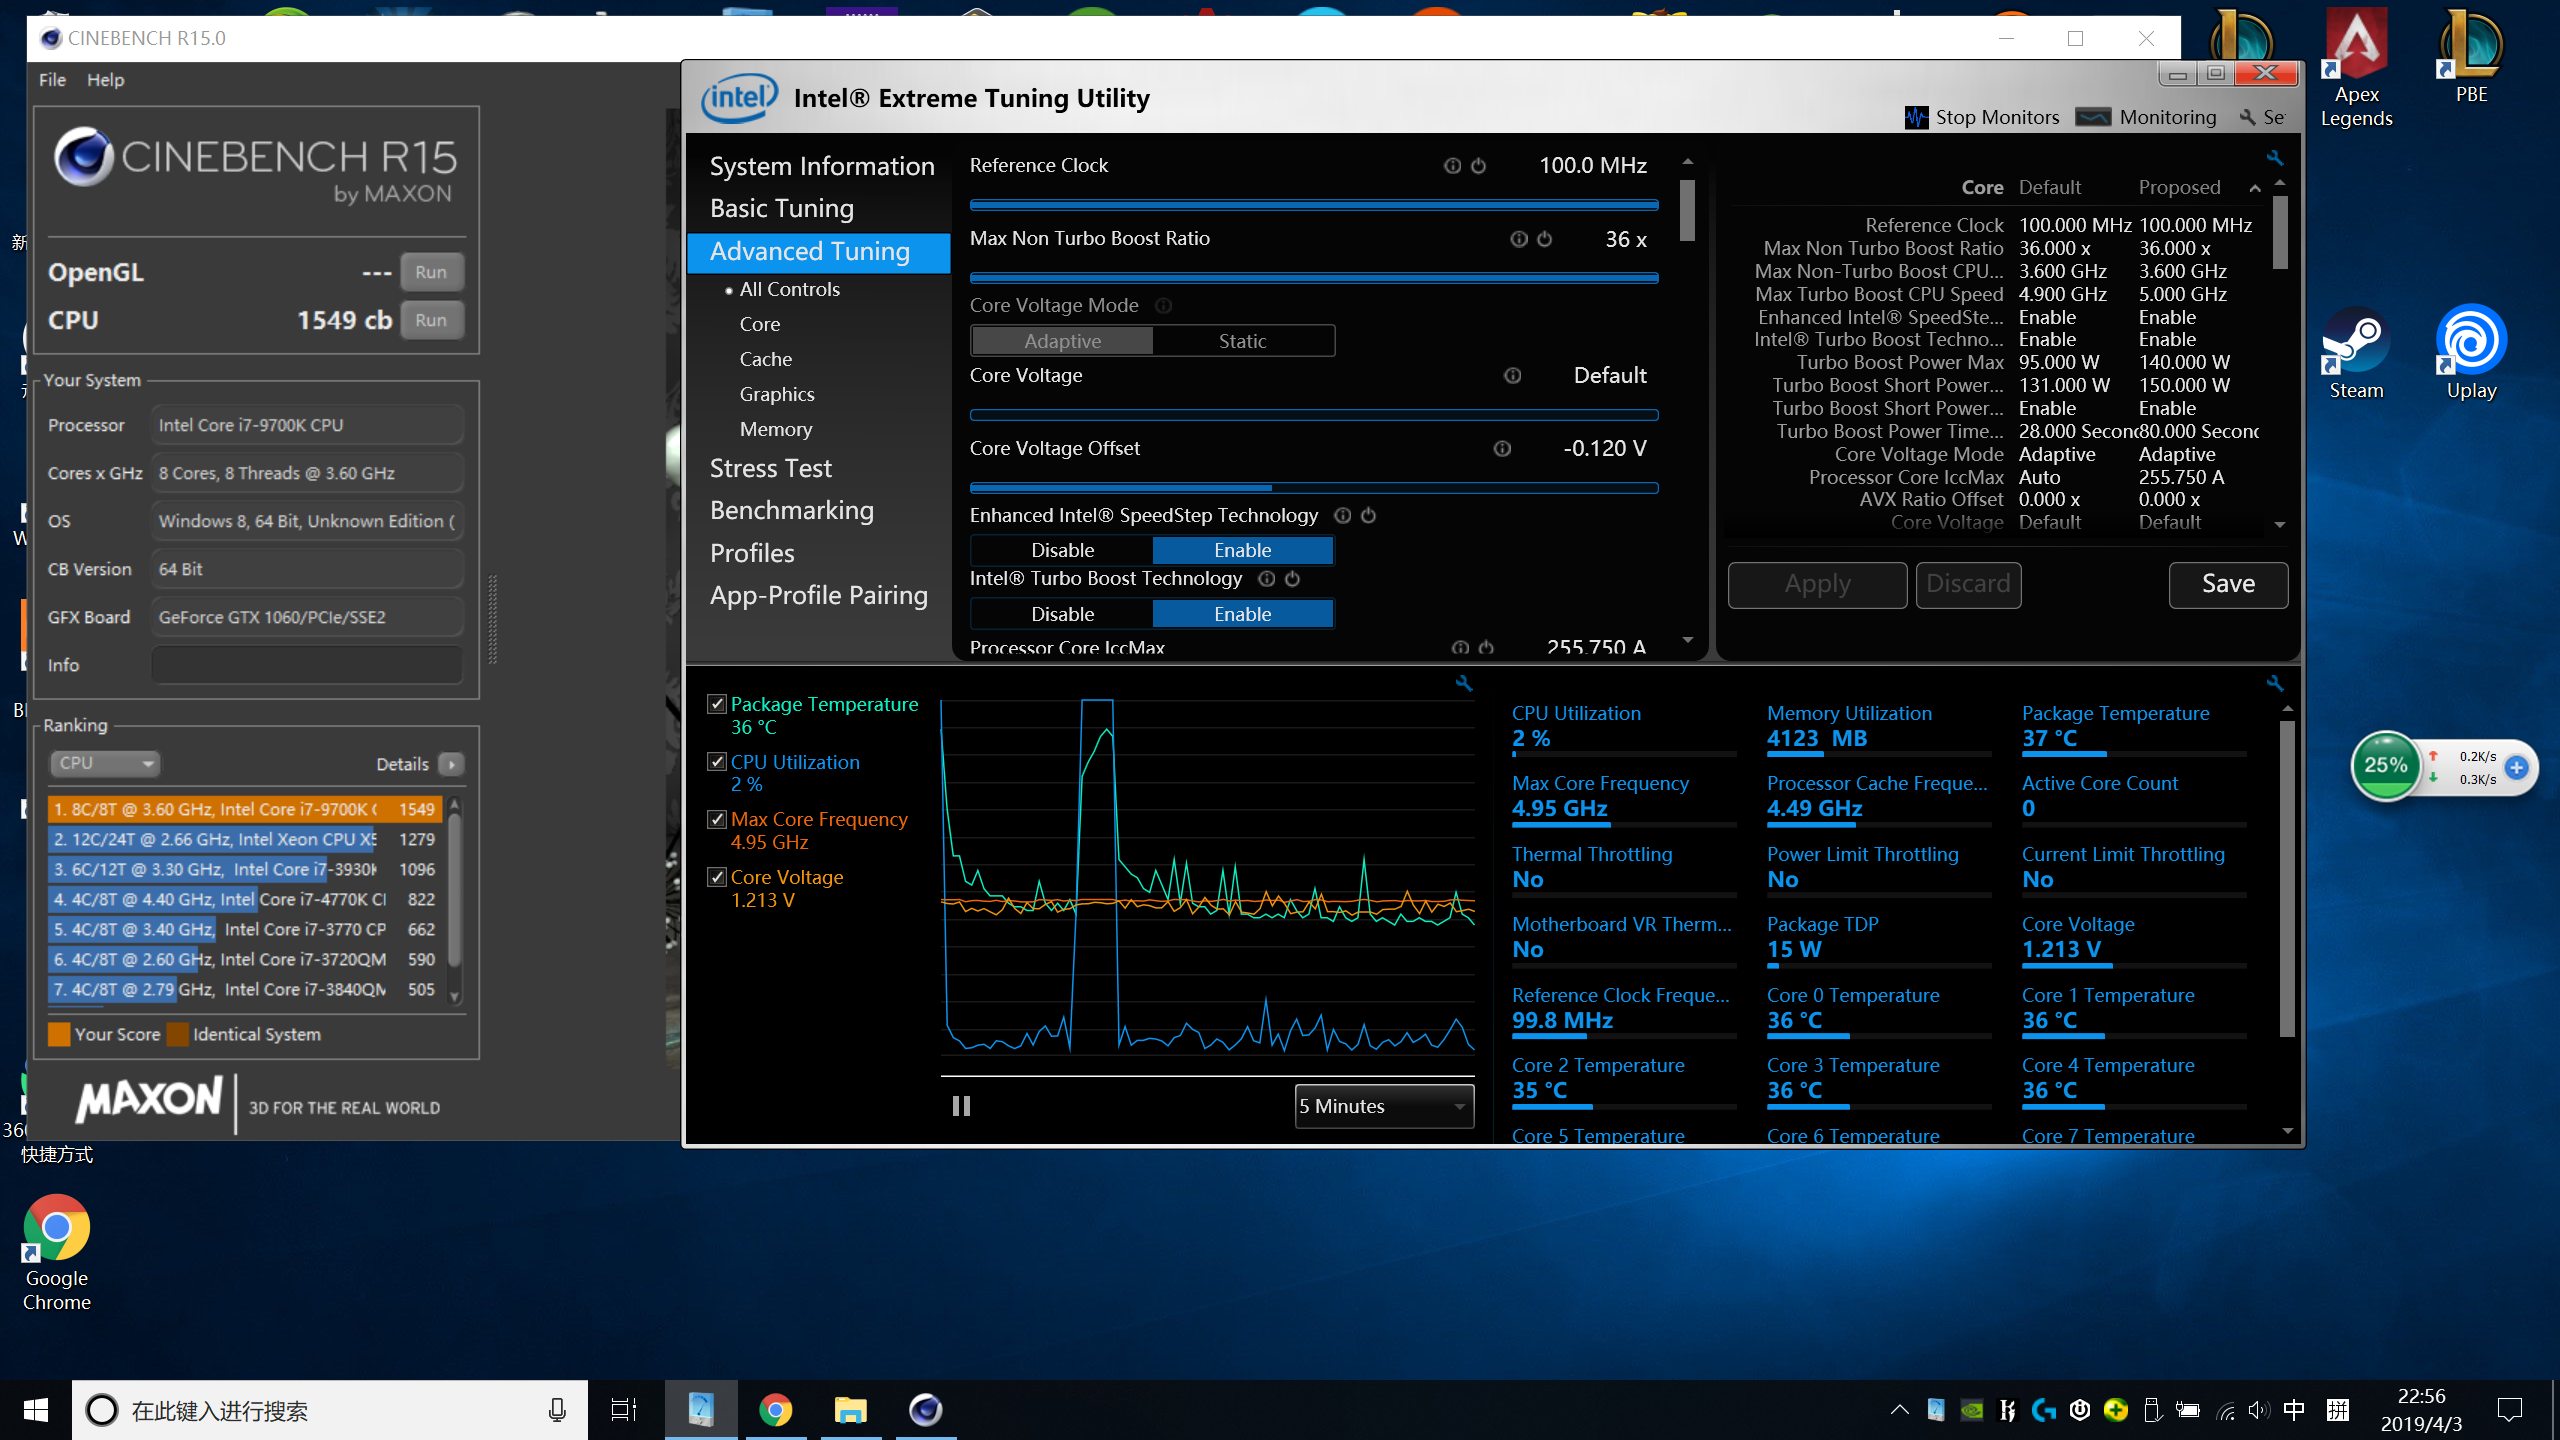Viewport: 2560px width, 1440px height.
Task: Open Basic Tuning section
Action: point(781,208)
